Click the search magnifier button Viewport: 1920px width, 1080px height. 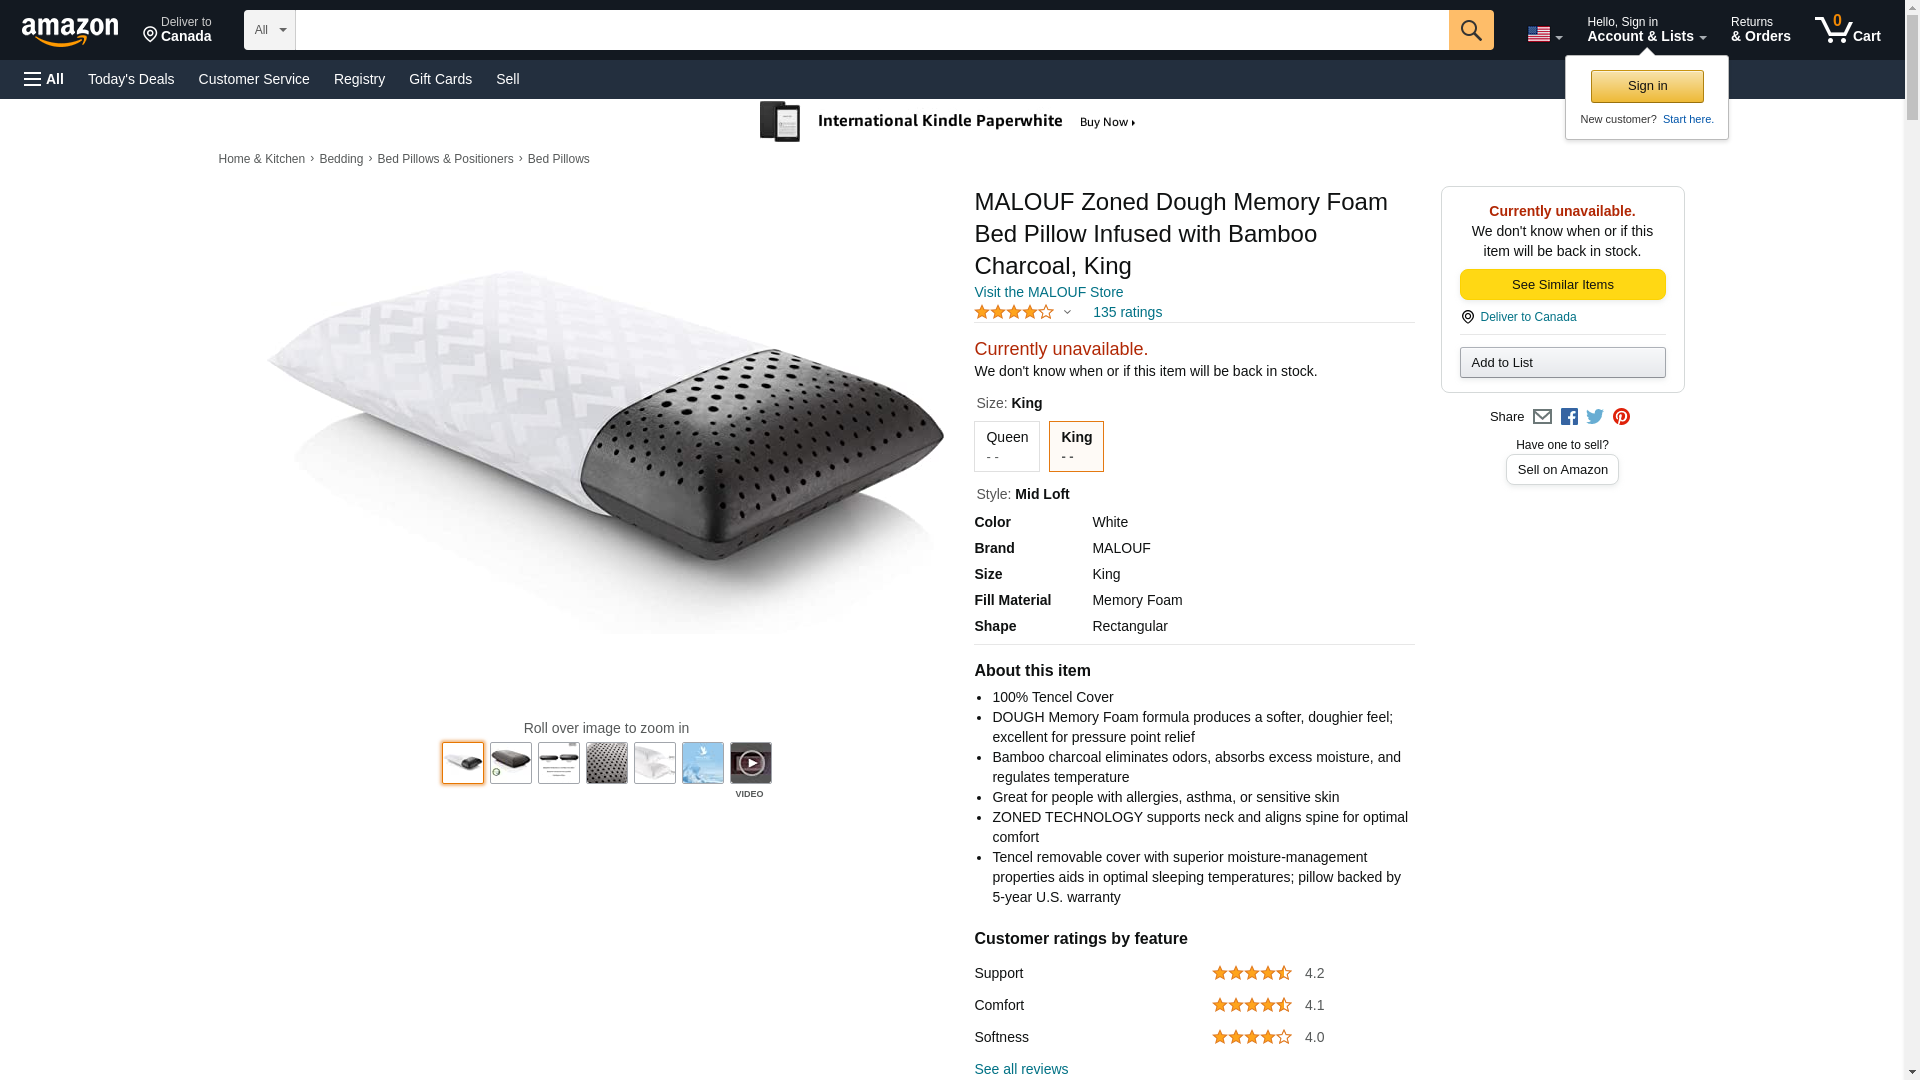coord(1471,30)
